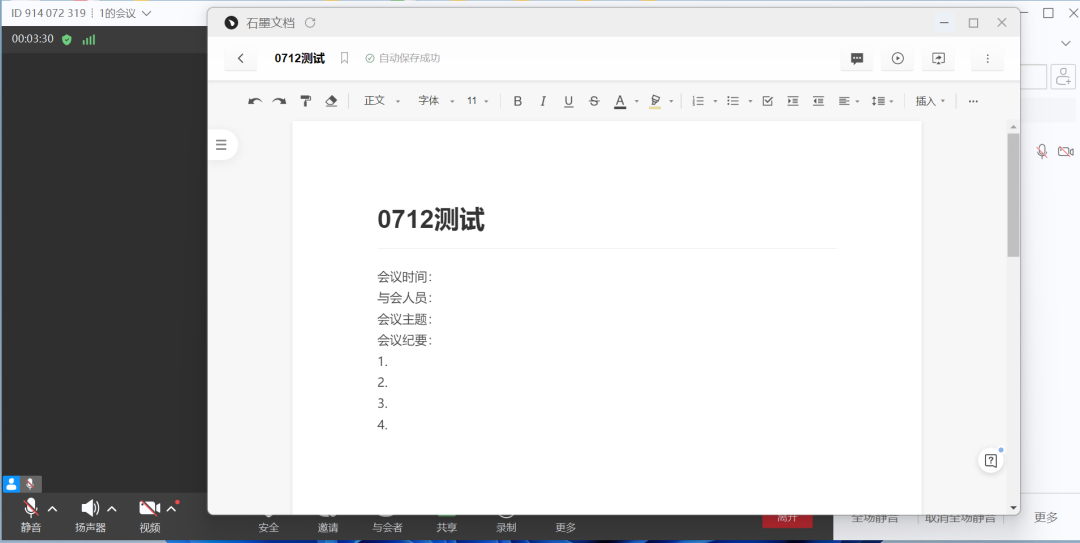The height and width of the screenshot is (543, 1080).
Task: Click the 扬声器 speaker button
Action: click(x=90, y=517)
